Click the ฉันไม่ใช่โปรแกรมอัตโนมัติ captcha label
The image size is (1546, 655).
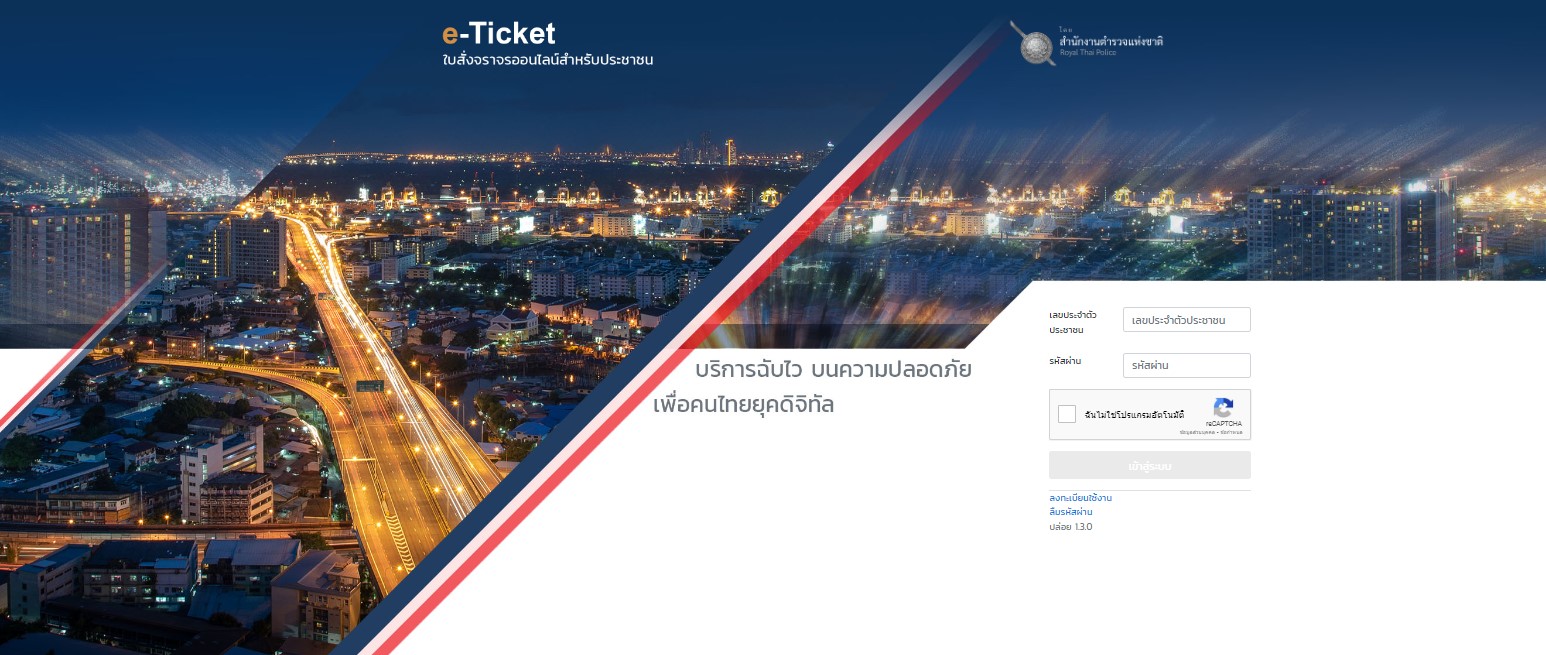click(x=1134, y=415)
